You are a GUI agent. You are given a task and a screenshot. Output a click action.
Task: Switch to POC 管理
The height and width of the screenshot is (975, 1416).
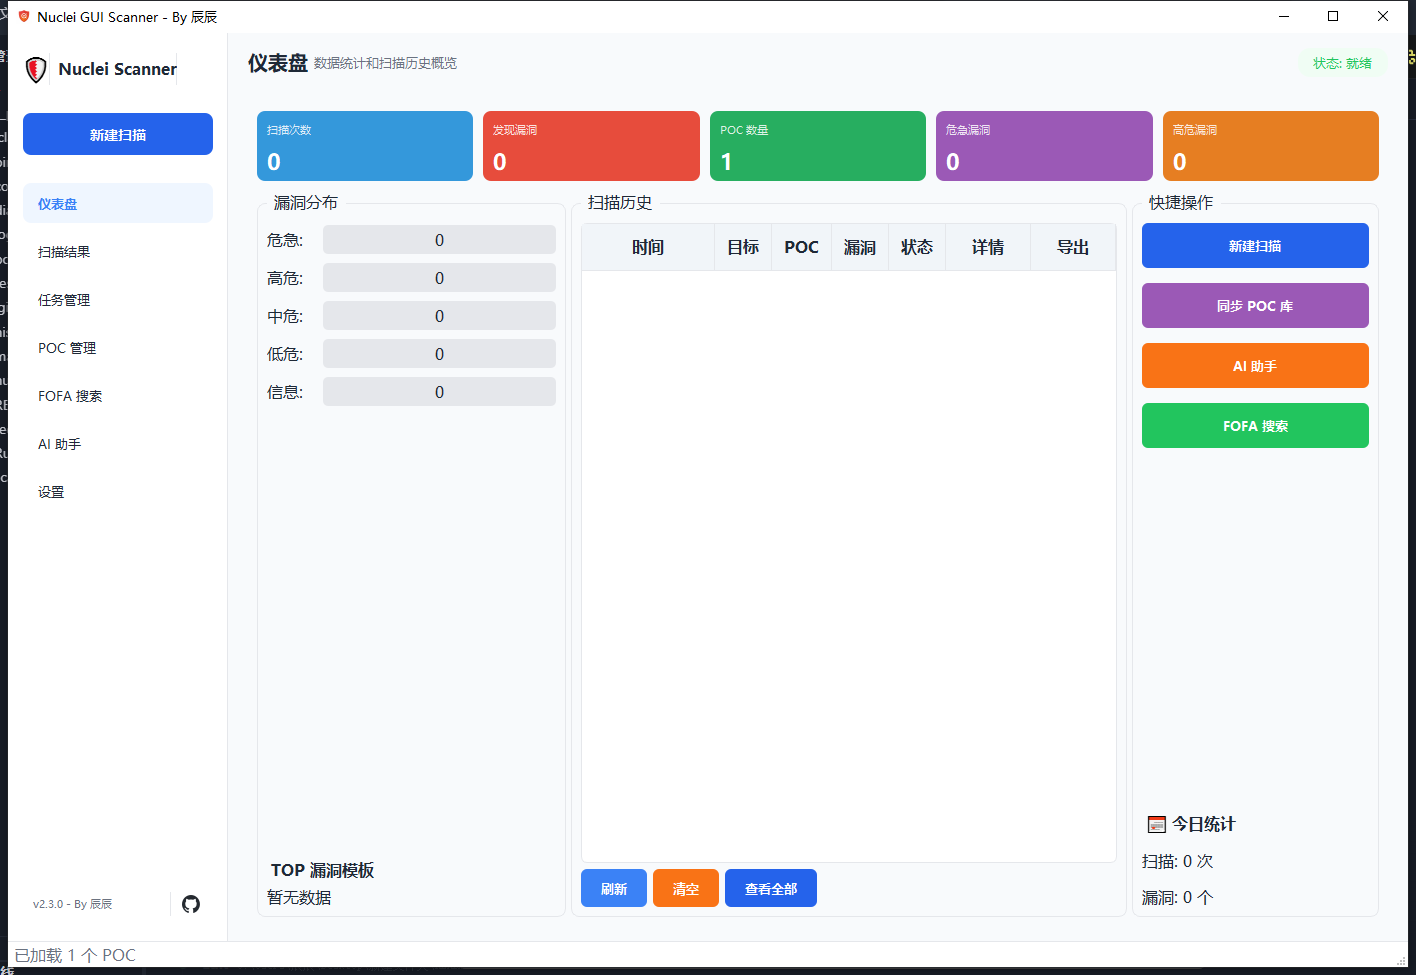click(66, 347)
